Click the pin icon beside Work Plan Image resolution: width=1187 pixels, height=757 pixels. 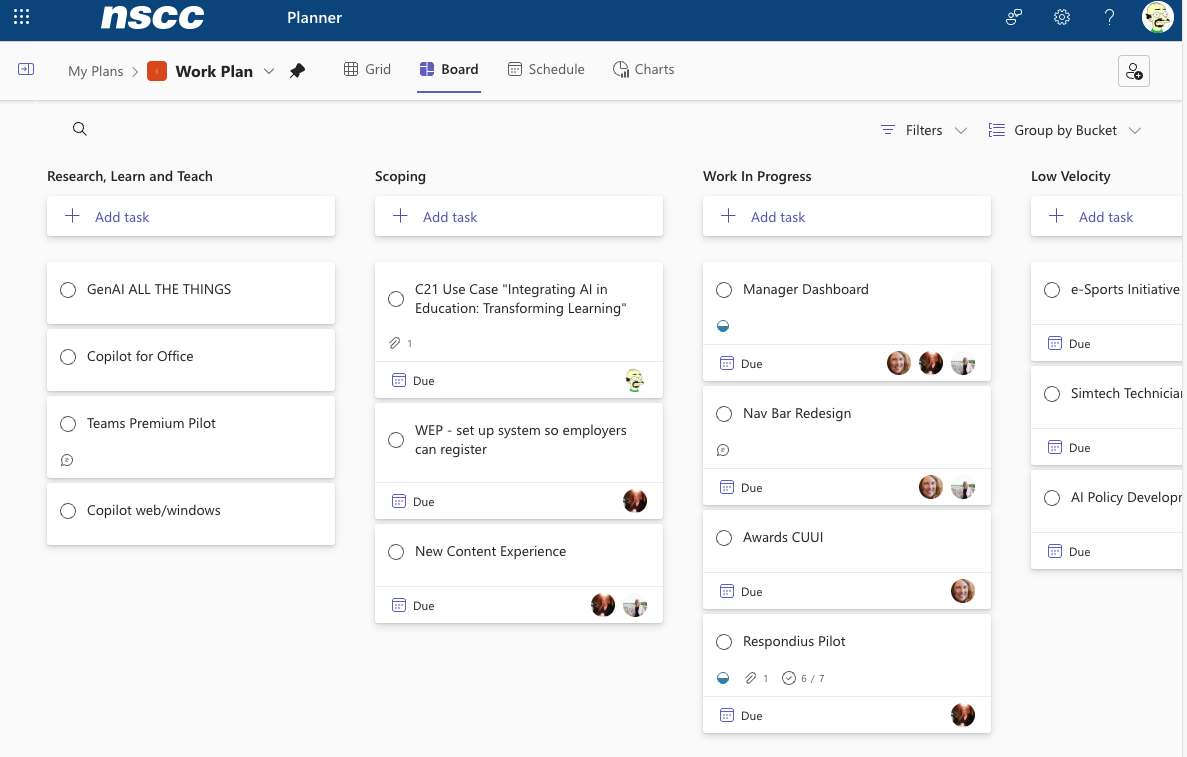[x=297, y=71]
